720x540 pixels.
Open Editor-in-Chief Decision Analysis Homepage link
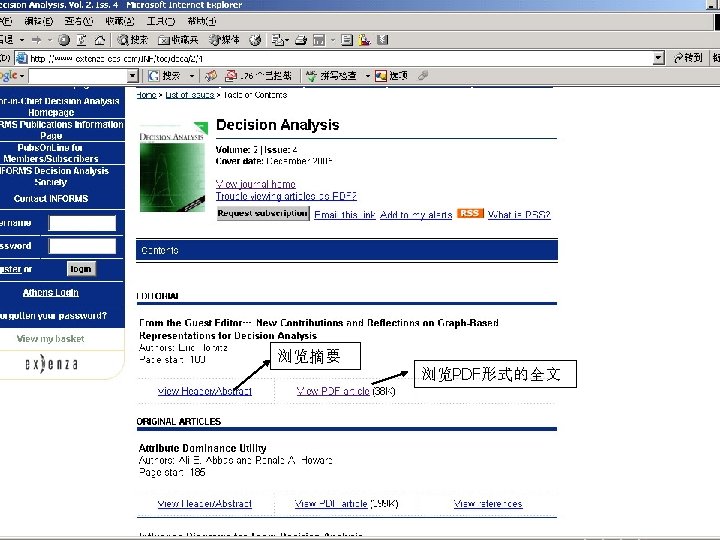coord(58,107)
